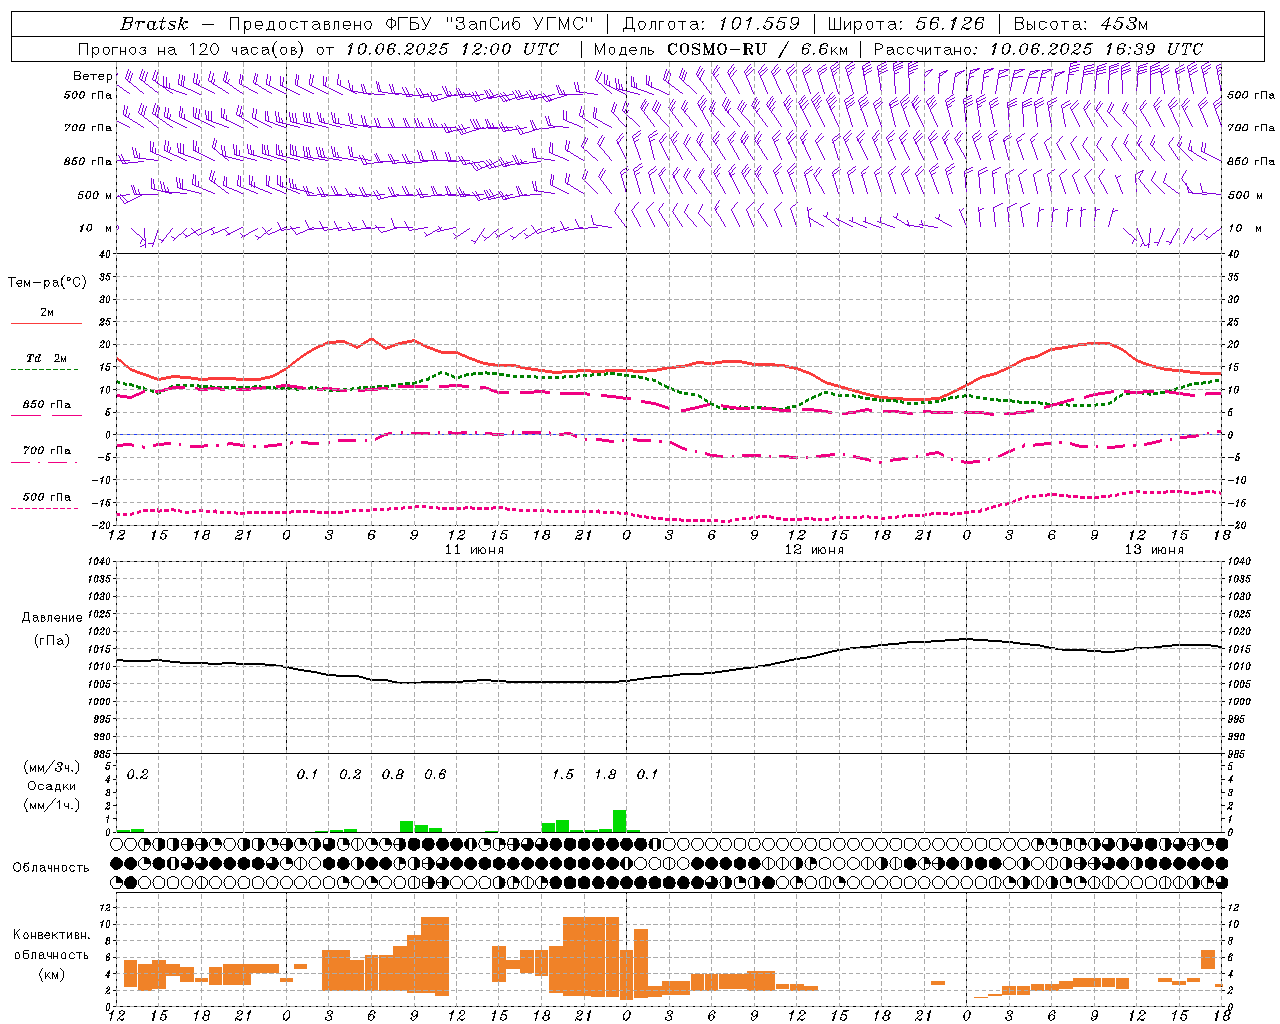Click the "(мм/1ч.)" precipitation unit label

[52, 804]
